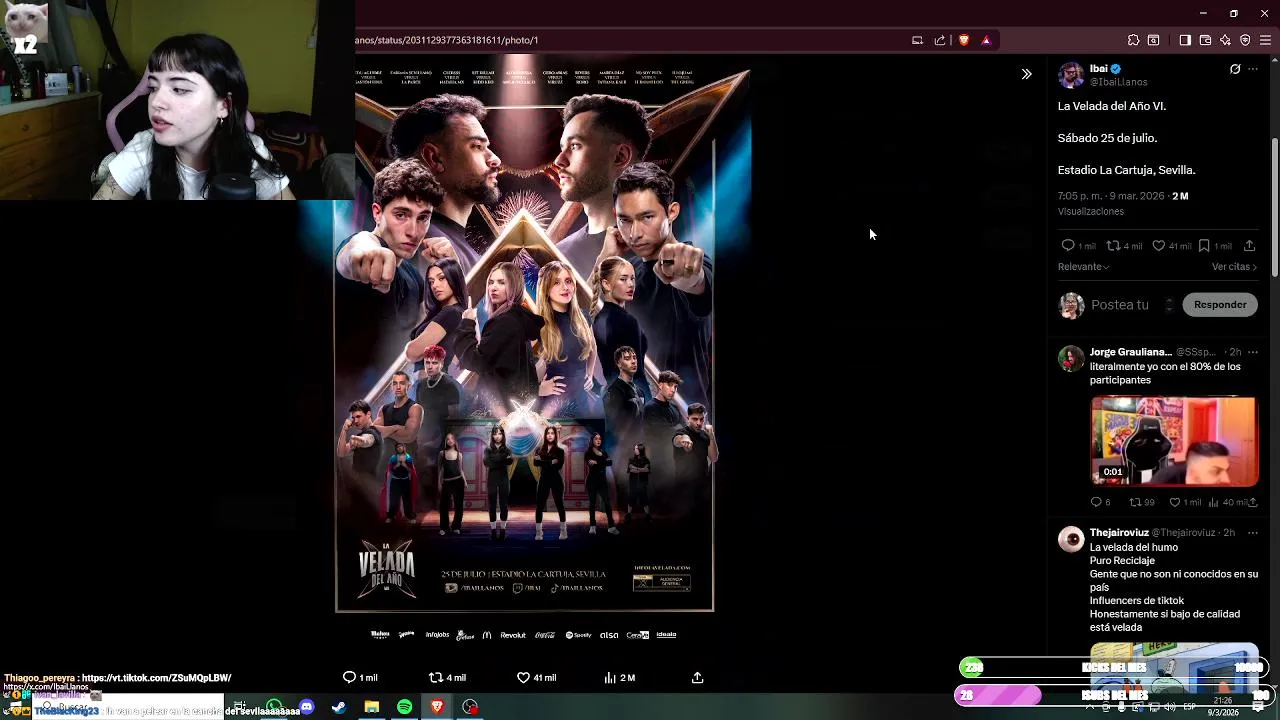Toggle the browser sidebar panel icon
This screenshot has height=720, width=1280.
1185,40
